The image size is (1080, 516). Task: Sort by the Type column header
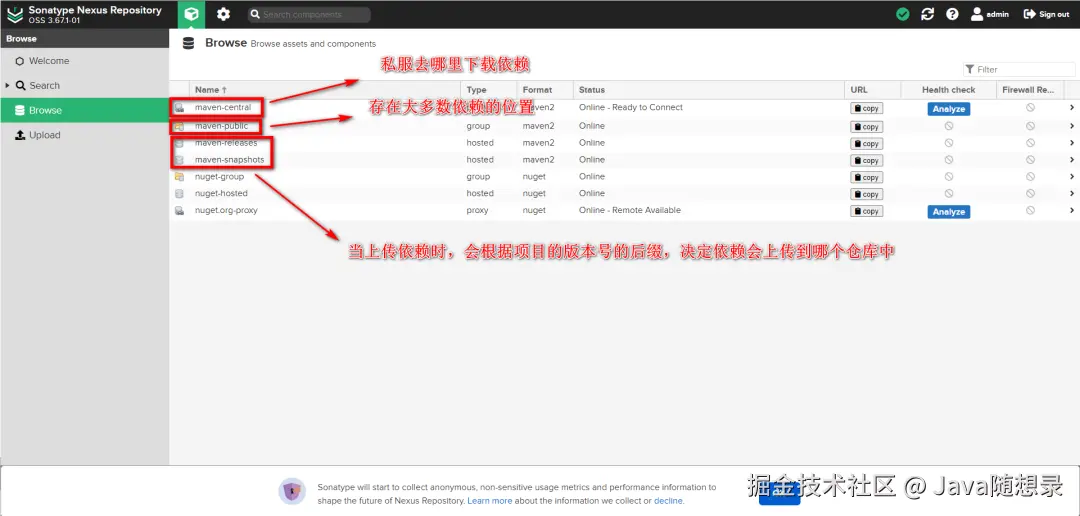click(489, 90)
